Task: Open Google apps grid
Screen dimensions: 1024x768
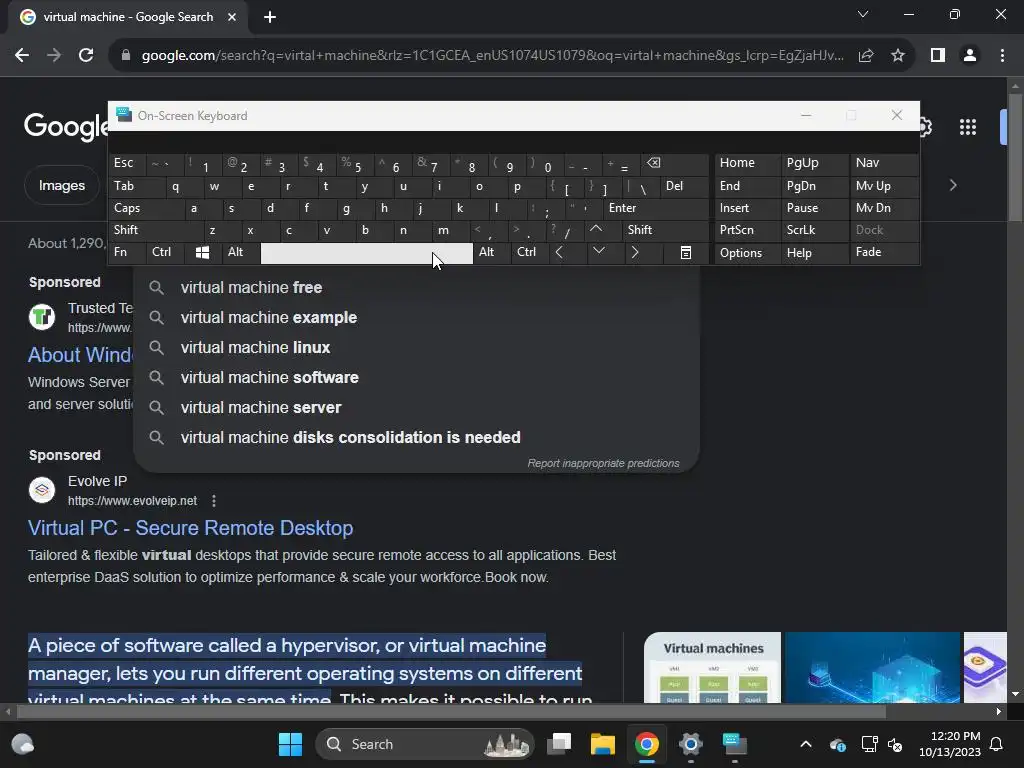Action: pyautogui.click(x=968, y=127)
